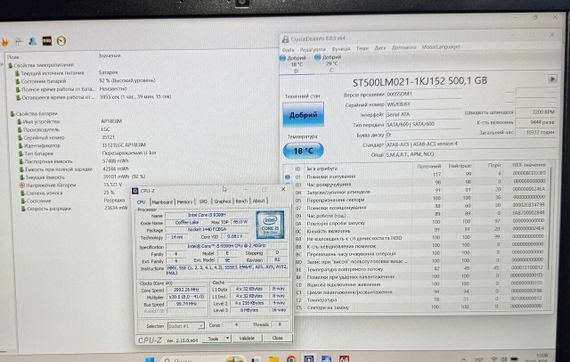The width and height of the screenshot is (570, 362).
Task: Open Редагувати menu in CrystalDiskInfo
Action: pos(313,49)
